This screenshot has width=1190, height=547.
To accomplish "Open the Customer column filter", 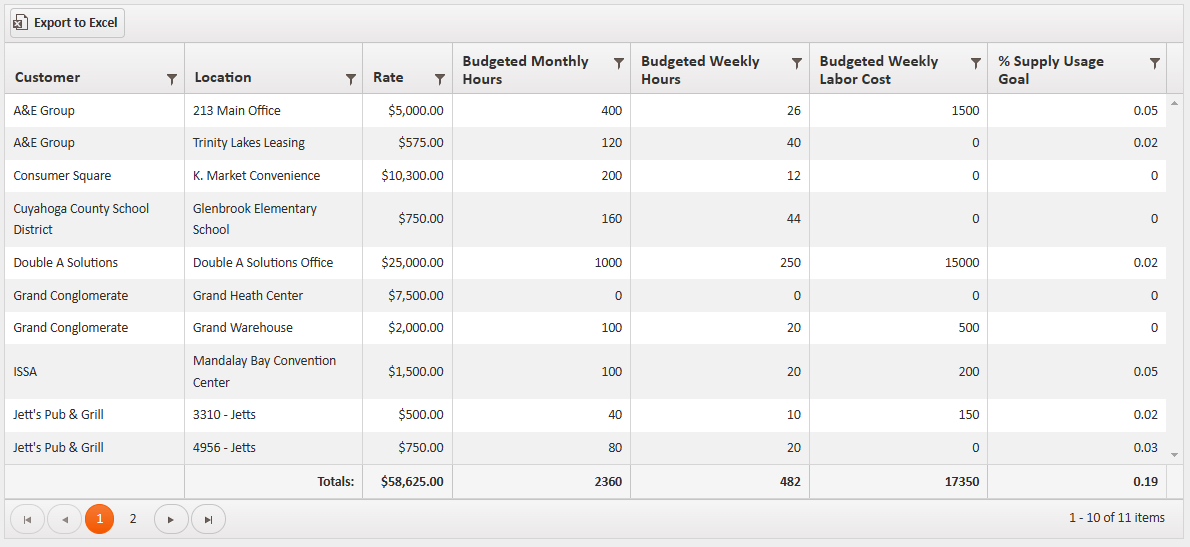I will (172, 79).
